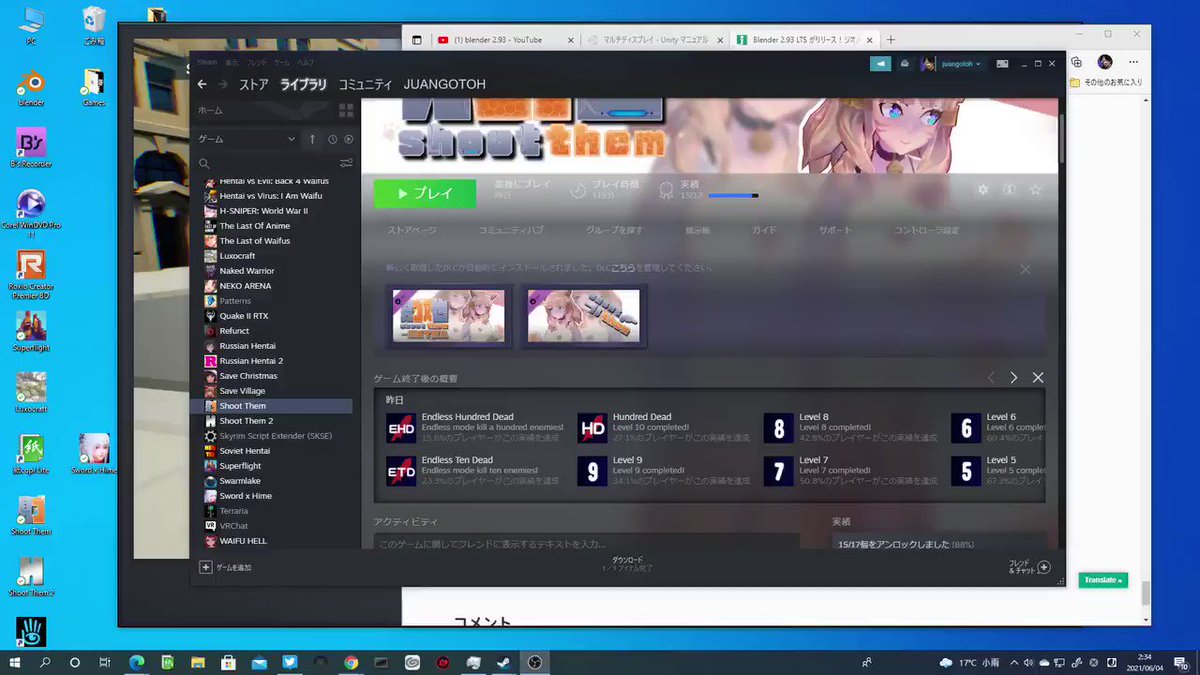
Task: Open Level 8 achievement icon
Action: tap(779, 428)
